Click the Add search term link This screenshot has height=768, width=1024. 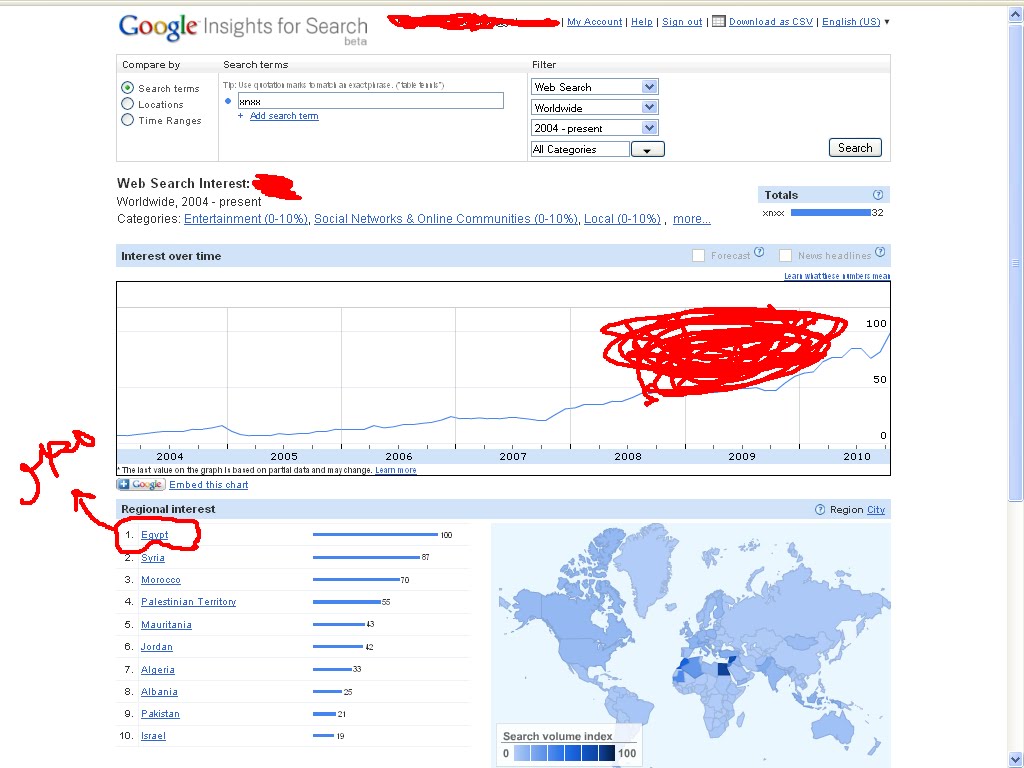(284, 116)
